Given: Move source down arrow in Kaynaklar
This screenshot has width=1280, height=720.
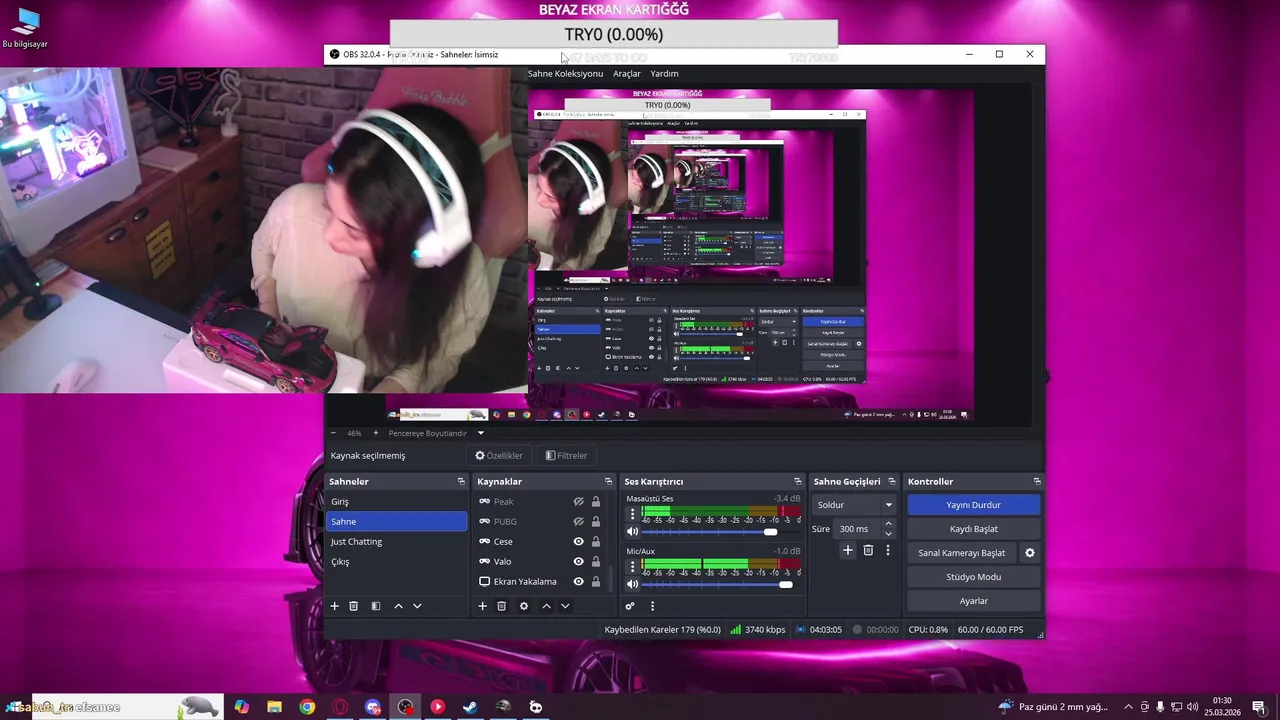Looking at the screenshot, I should tap(565, 606).
